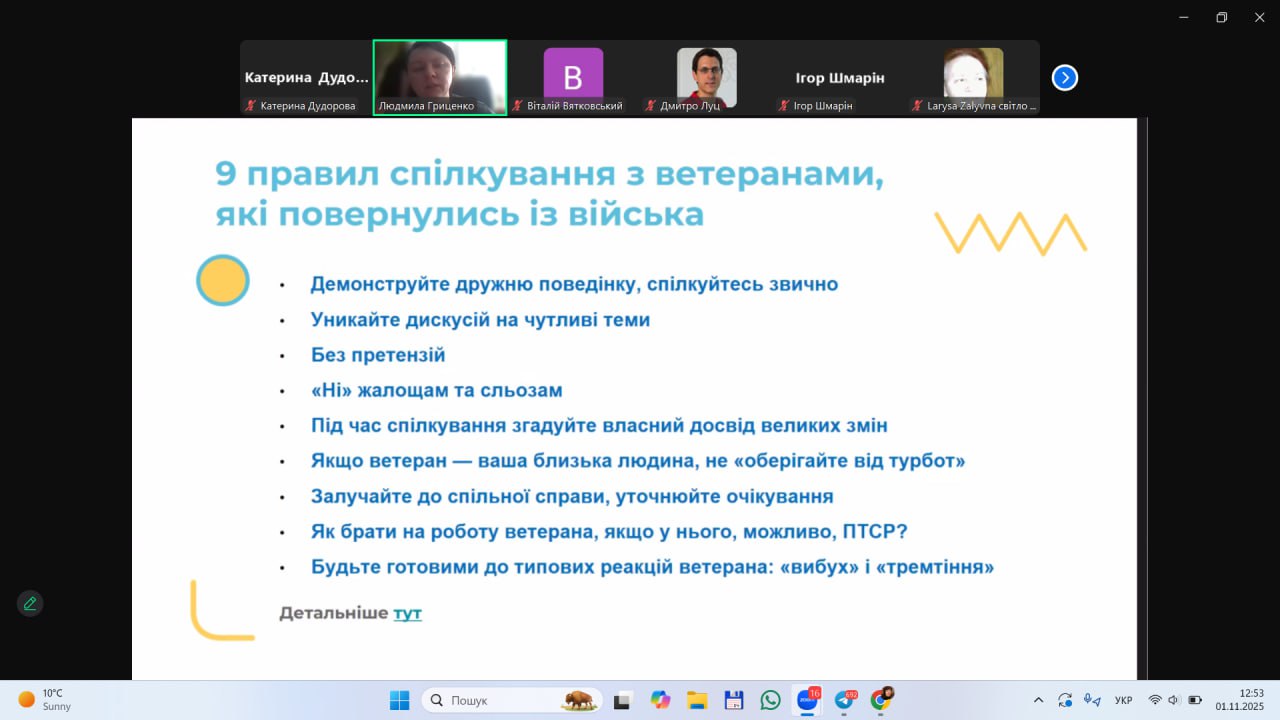Screen dimensions: 1280x720
Task: Expand hidden system tray icons chevron
Action: (x=1038, y=700)
